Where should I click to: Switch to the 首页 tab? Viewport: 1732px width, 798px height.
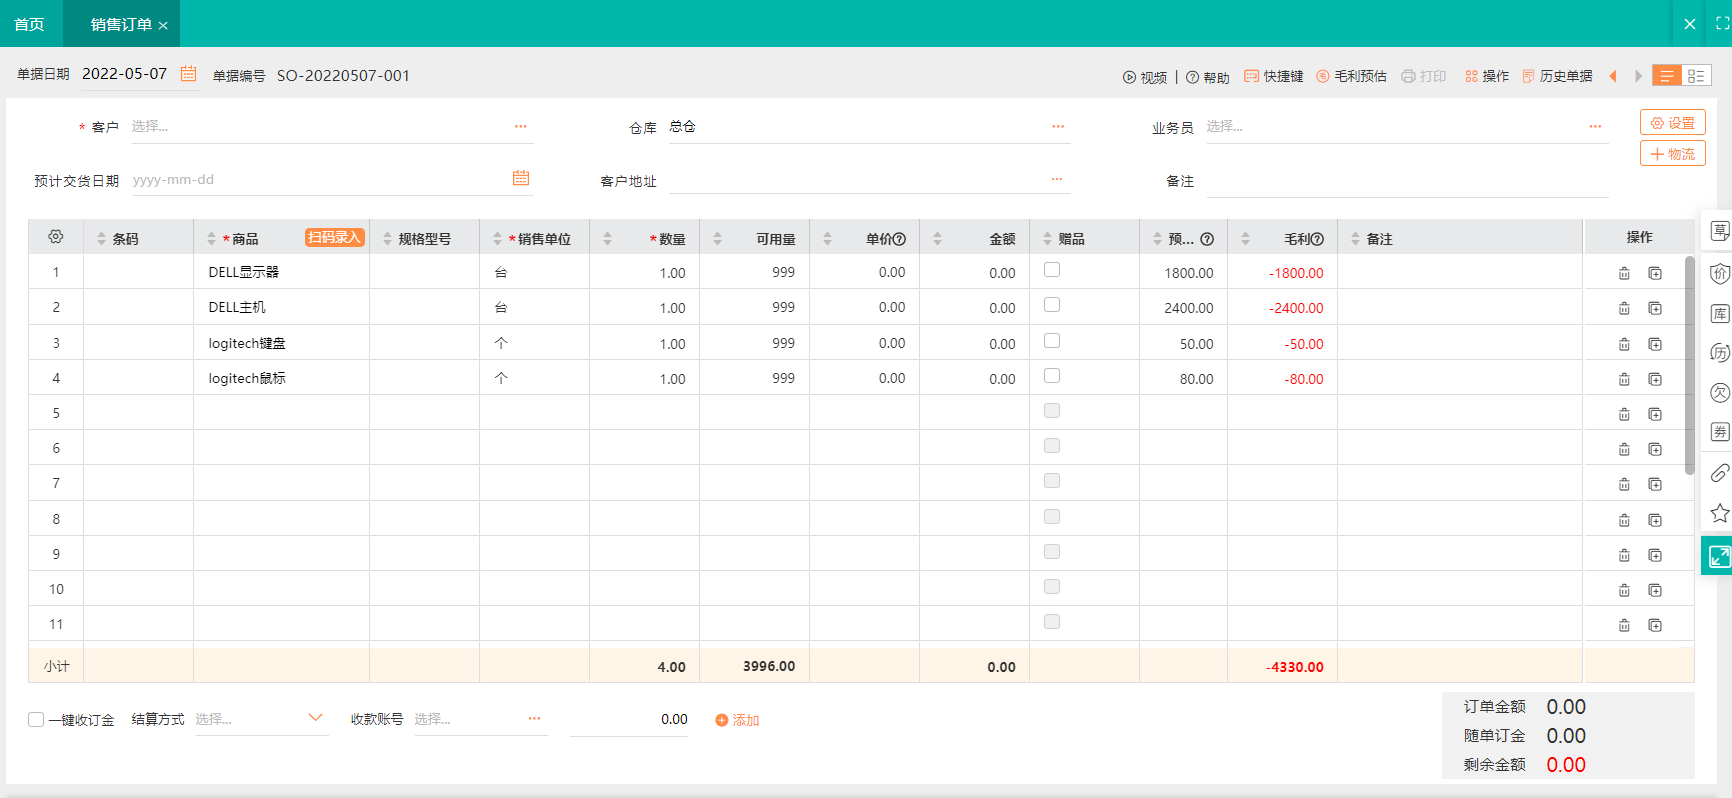click(x=30, y=24)
